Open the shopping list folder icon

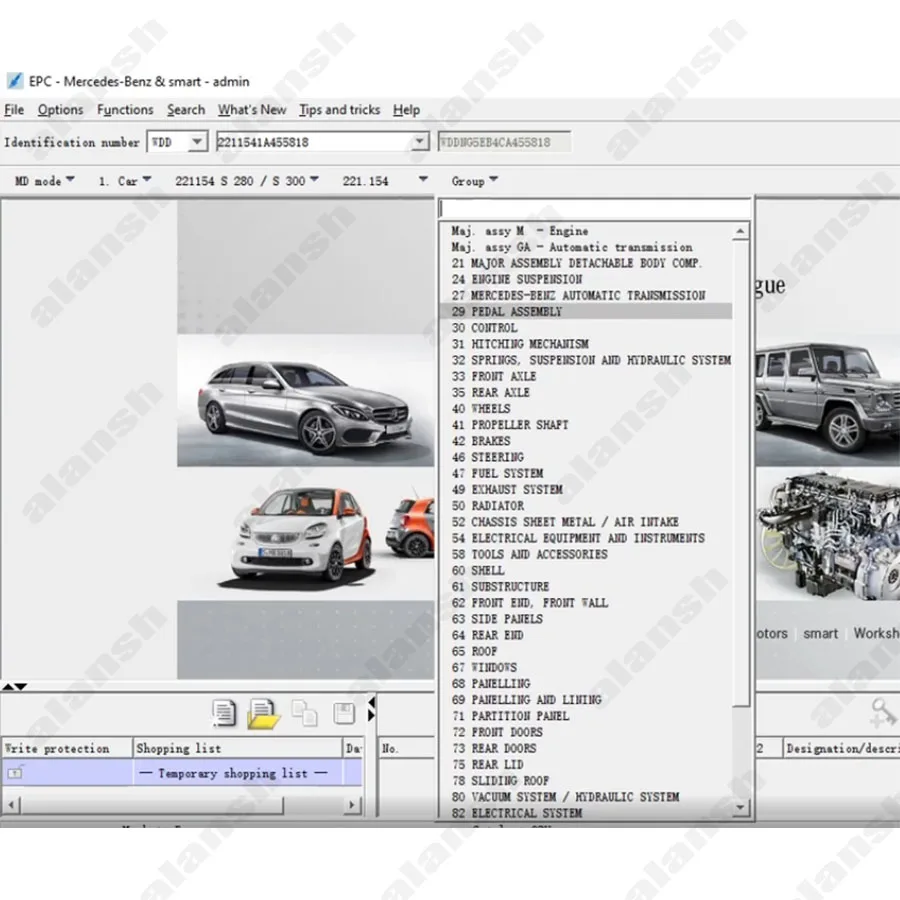262,714
